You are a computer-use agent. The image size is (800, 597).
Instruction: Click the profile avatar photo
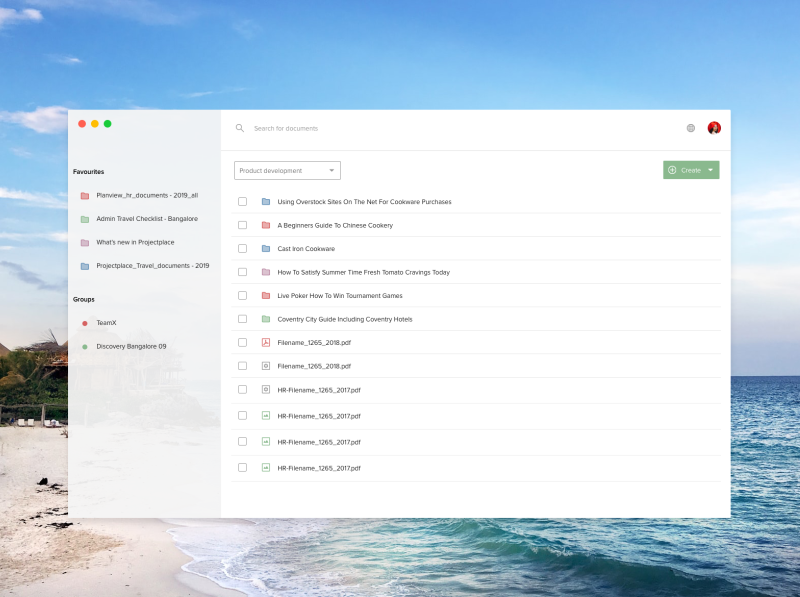pos(714,128)
